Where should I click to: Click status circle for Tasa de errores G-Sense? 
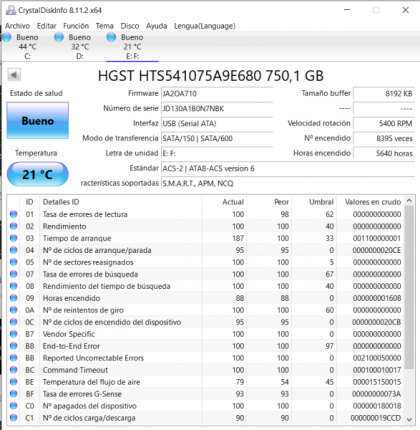[x=14, y=394]
